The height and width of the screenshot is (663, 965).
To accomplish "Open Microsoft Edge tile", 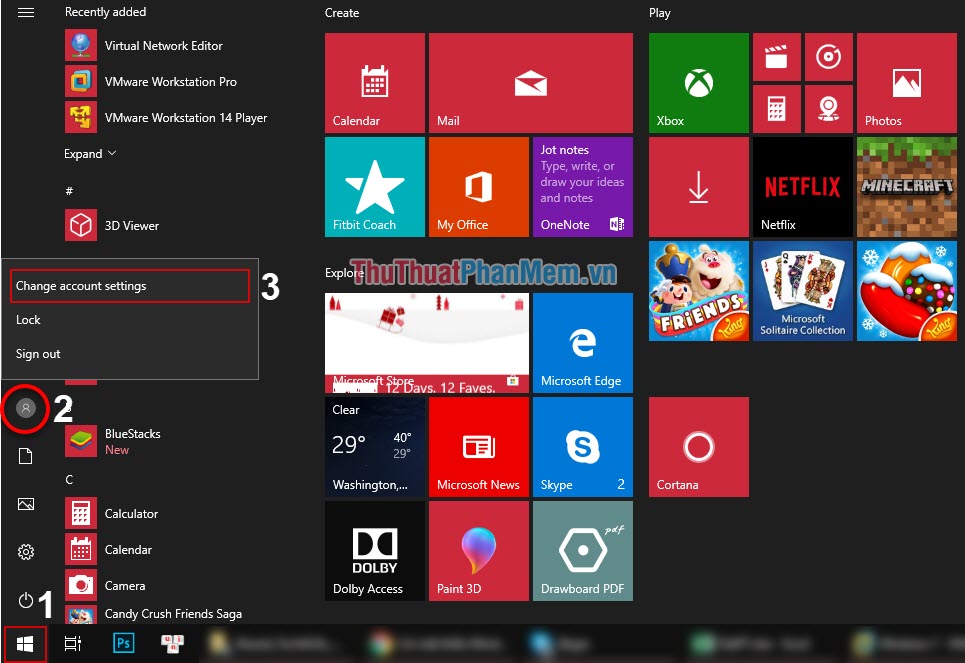I will tap(583, 343).
